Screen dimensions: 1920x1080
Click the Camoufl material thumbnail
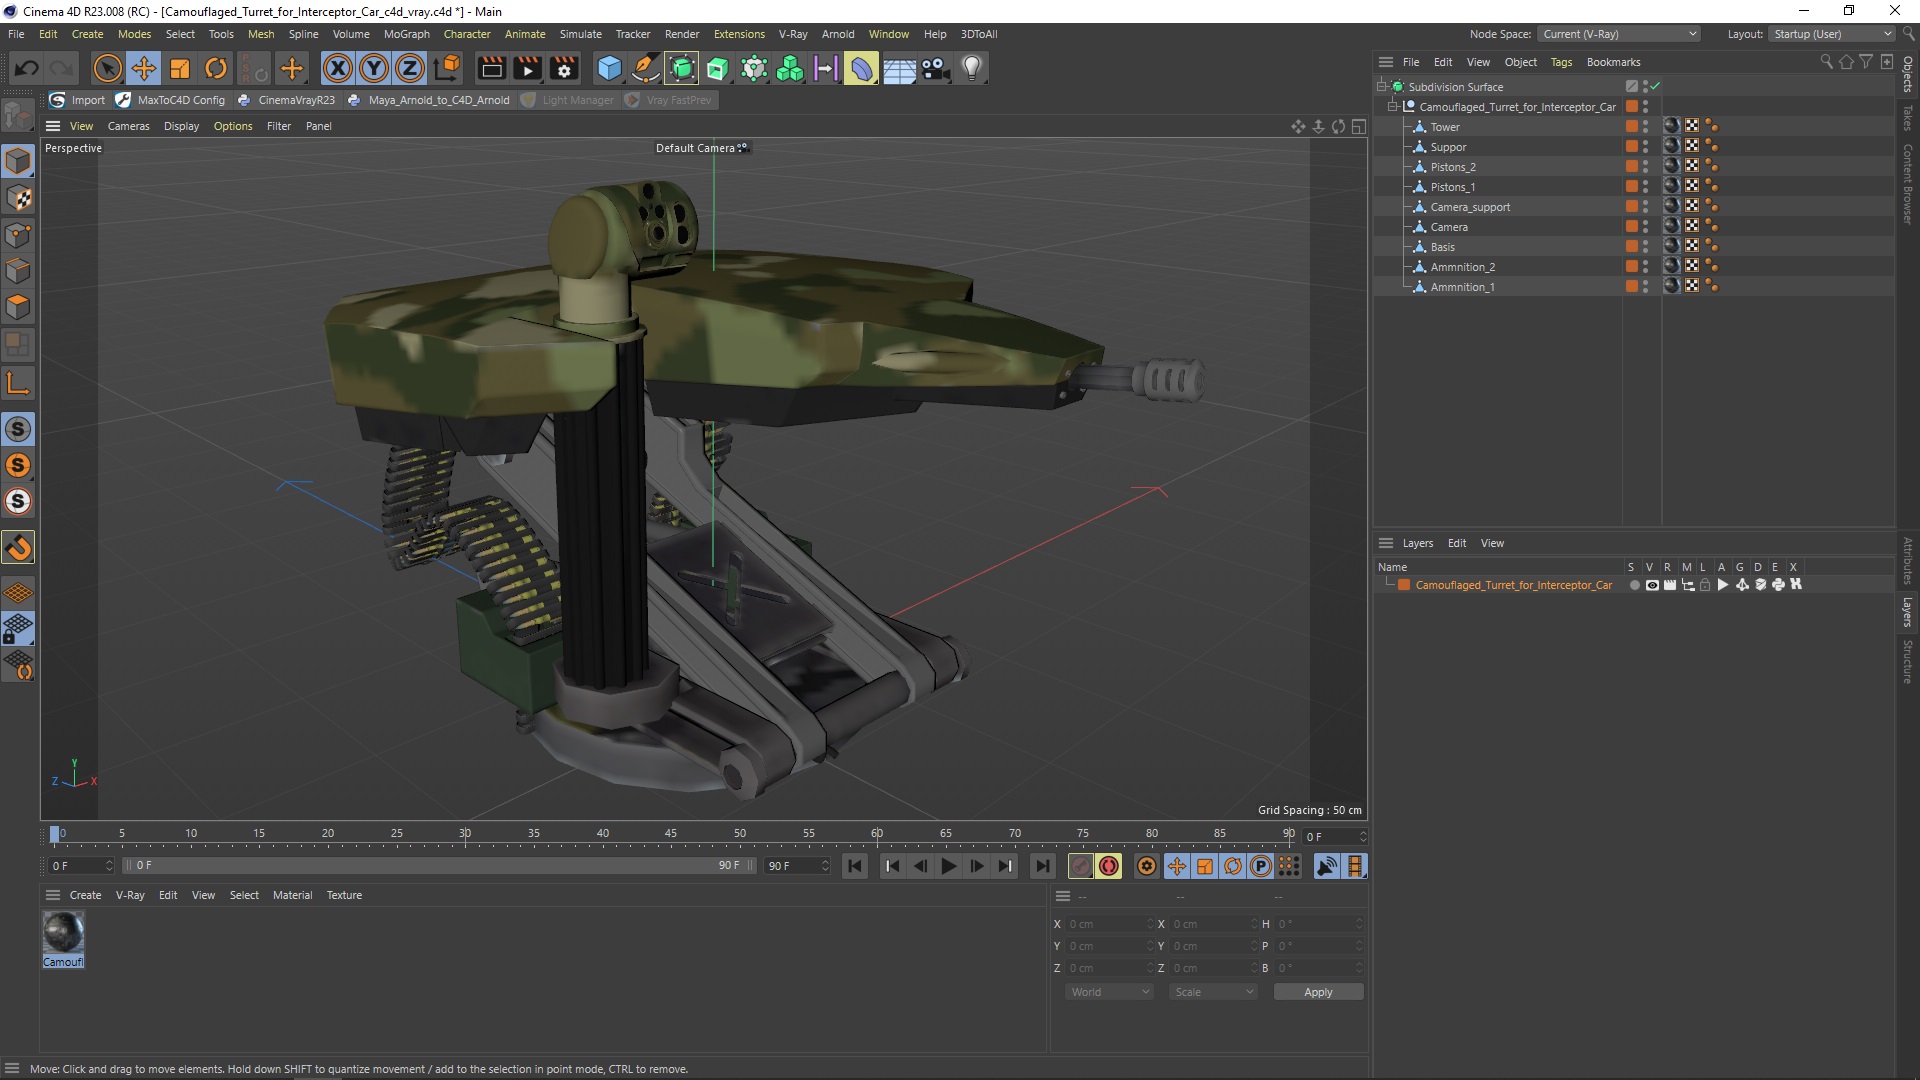pos(63,933)
